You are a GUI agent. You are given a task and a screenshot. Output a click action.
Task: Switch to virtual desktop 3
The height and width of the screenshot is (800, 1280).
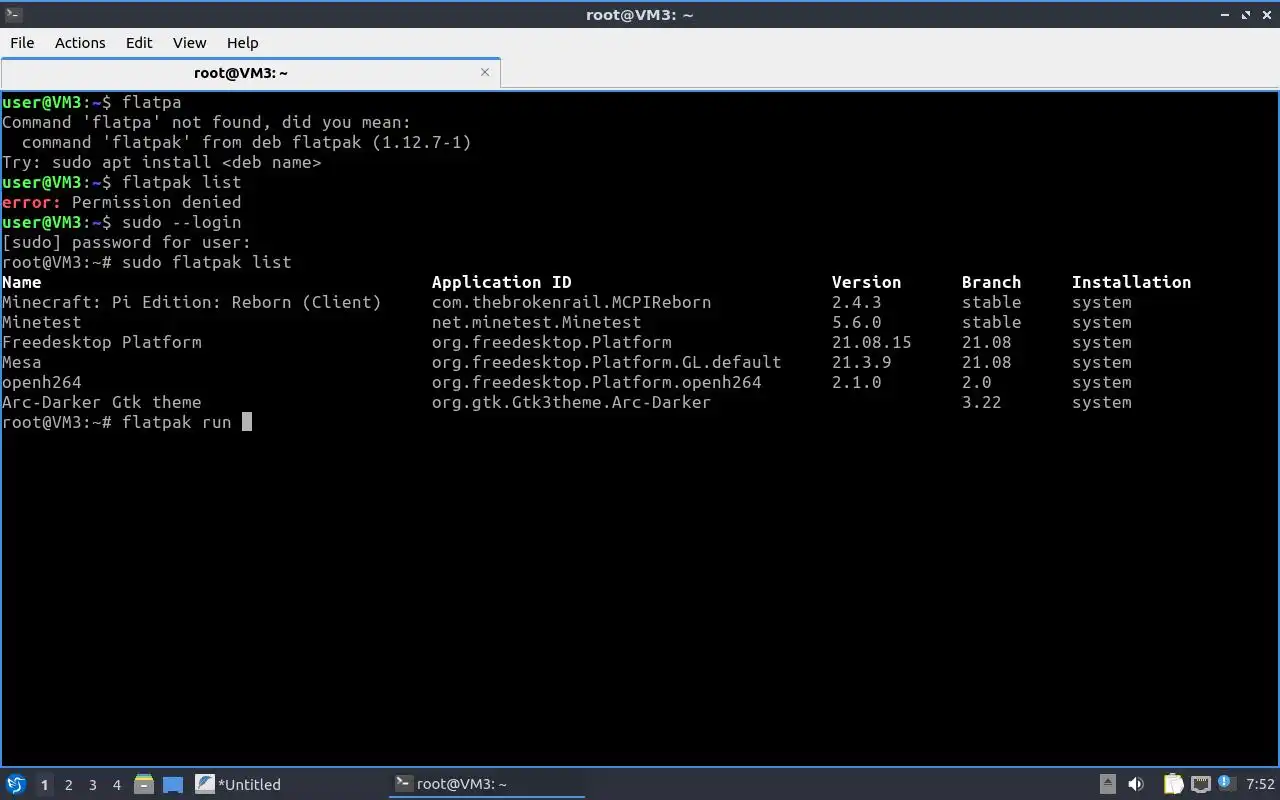(92, 785)
